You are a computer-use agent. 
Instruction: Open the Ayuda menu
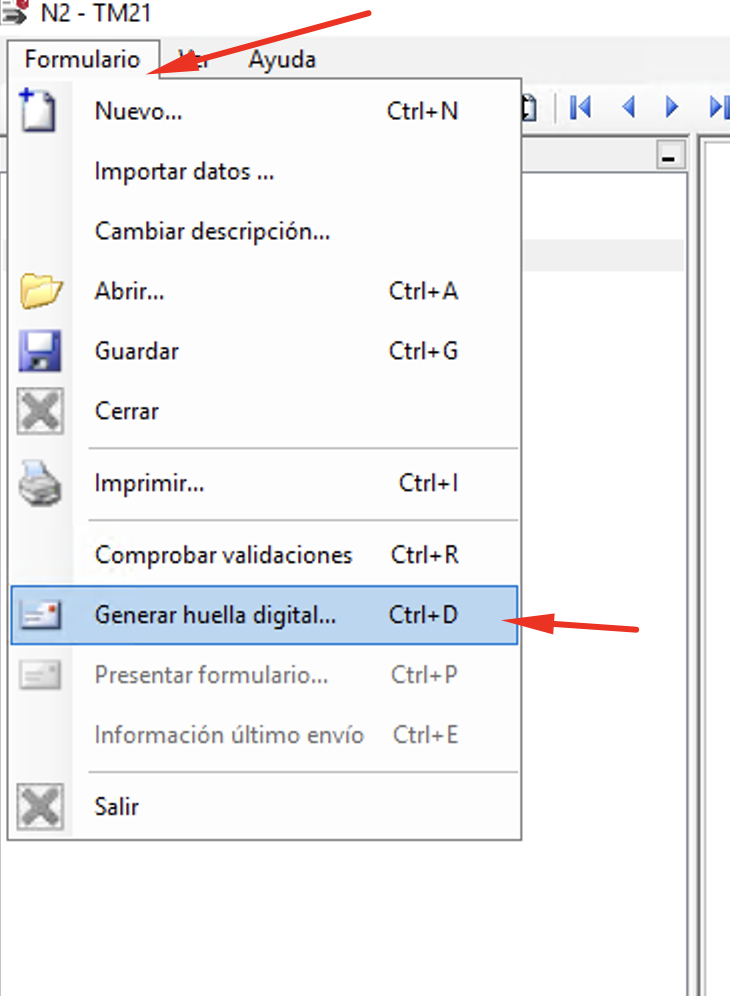tap(282, 59)
